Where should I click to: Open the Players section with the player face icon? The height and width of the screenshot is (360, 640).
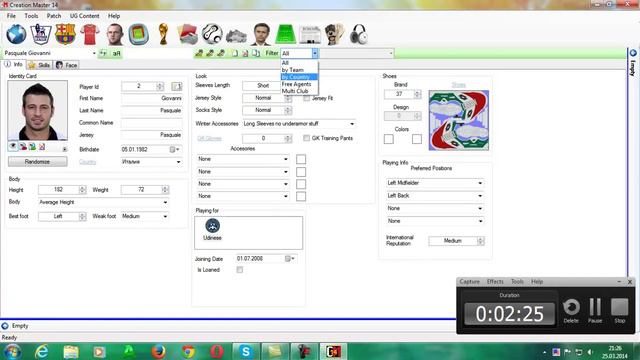coord(115,34)
